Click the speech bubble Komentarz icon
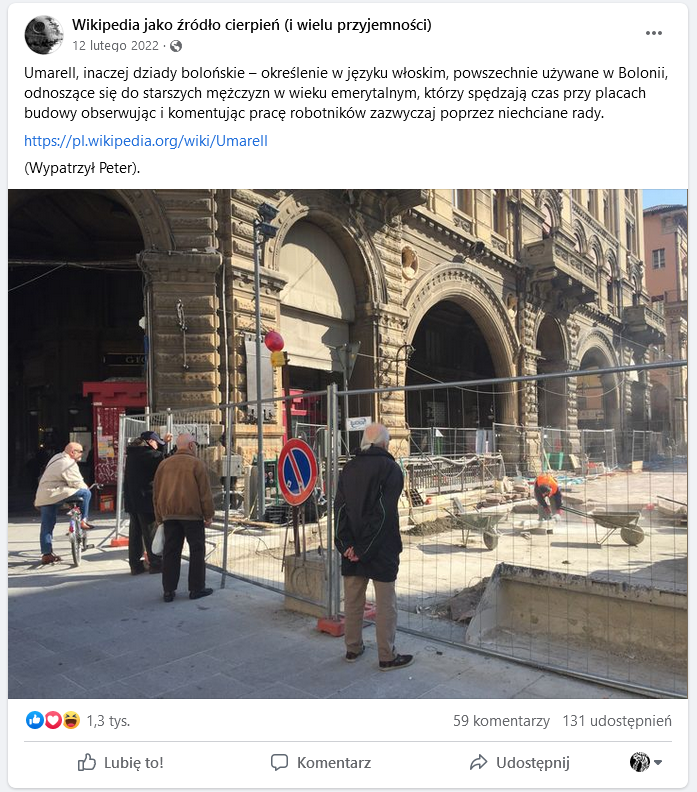Image resolution: width=697 pixels, height=792 pixels. (279, 762)
